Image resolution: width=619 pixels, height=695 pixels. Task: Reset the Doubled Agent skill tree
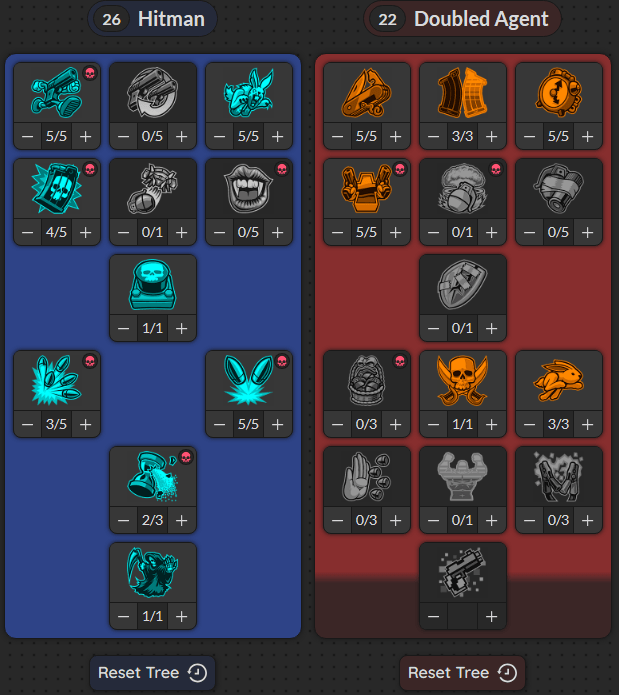click(x=462, y=673)
